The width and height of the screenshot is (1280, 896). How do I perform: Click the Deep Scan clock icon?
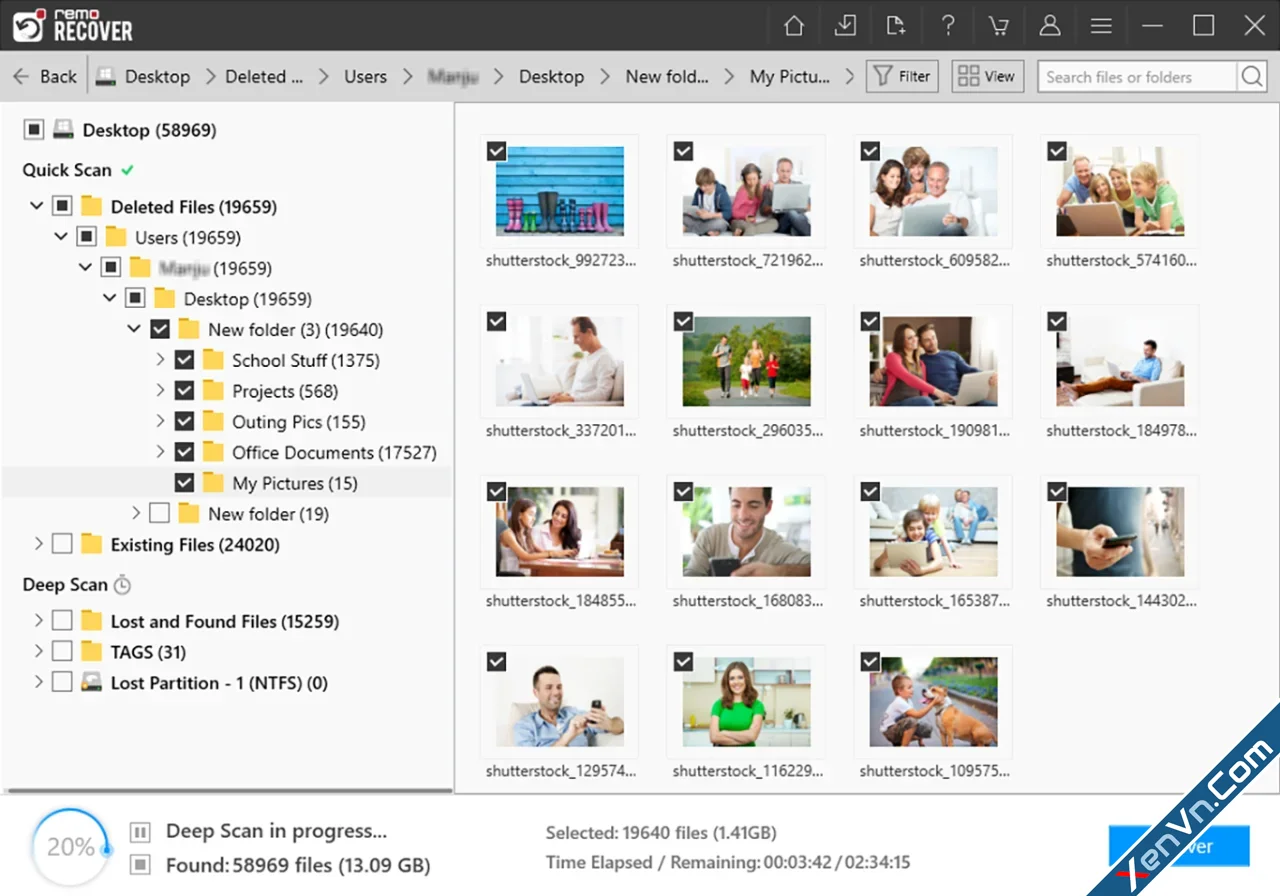[x=122, y=585]
